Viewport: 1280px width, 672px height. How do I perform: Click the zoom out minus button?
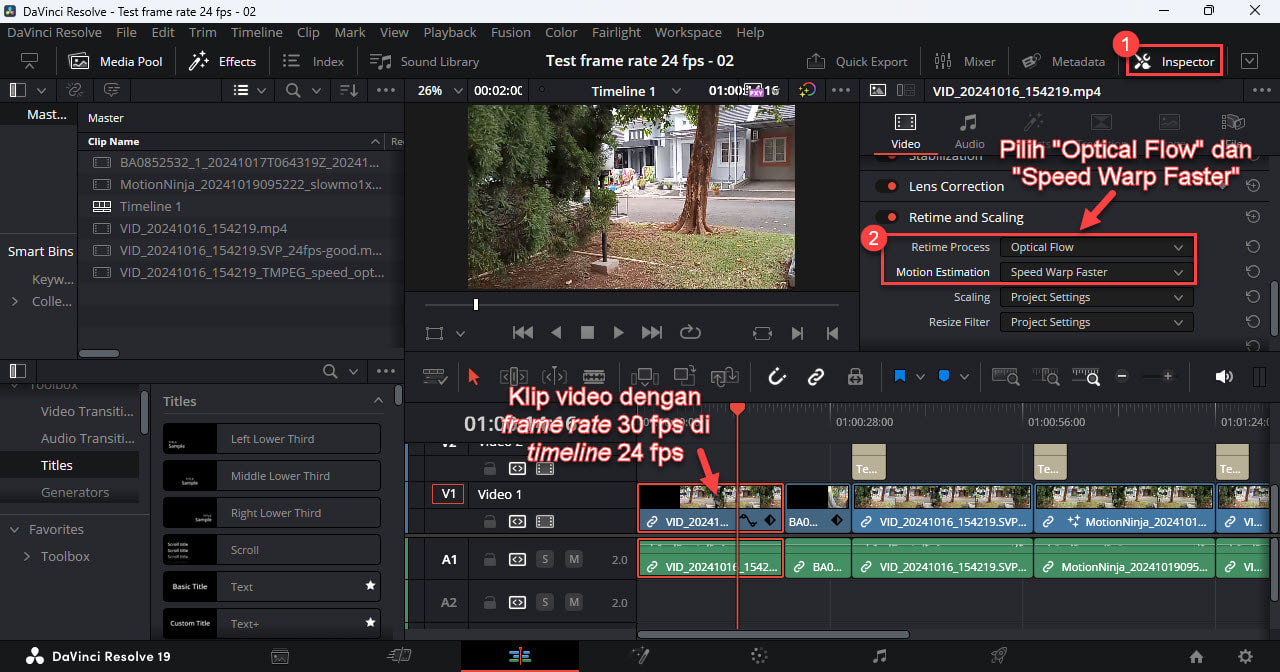tap(1122, 376)
